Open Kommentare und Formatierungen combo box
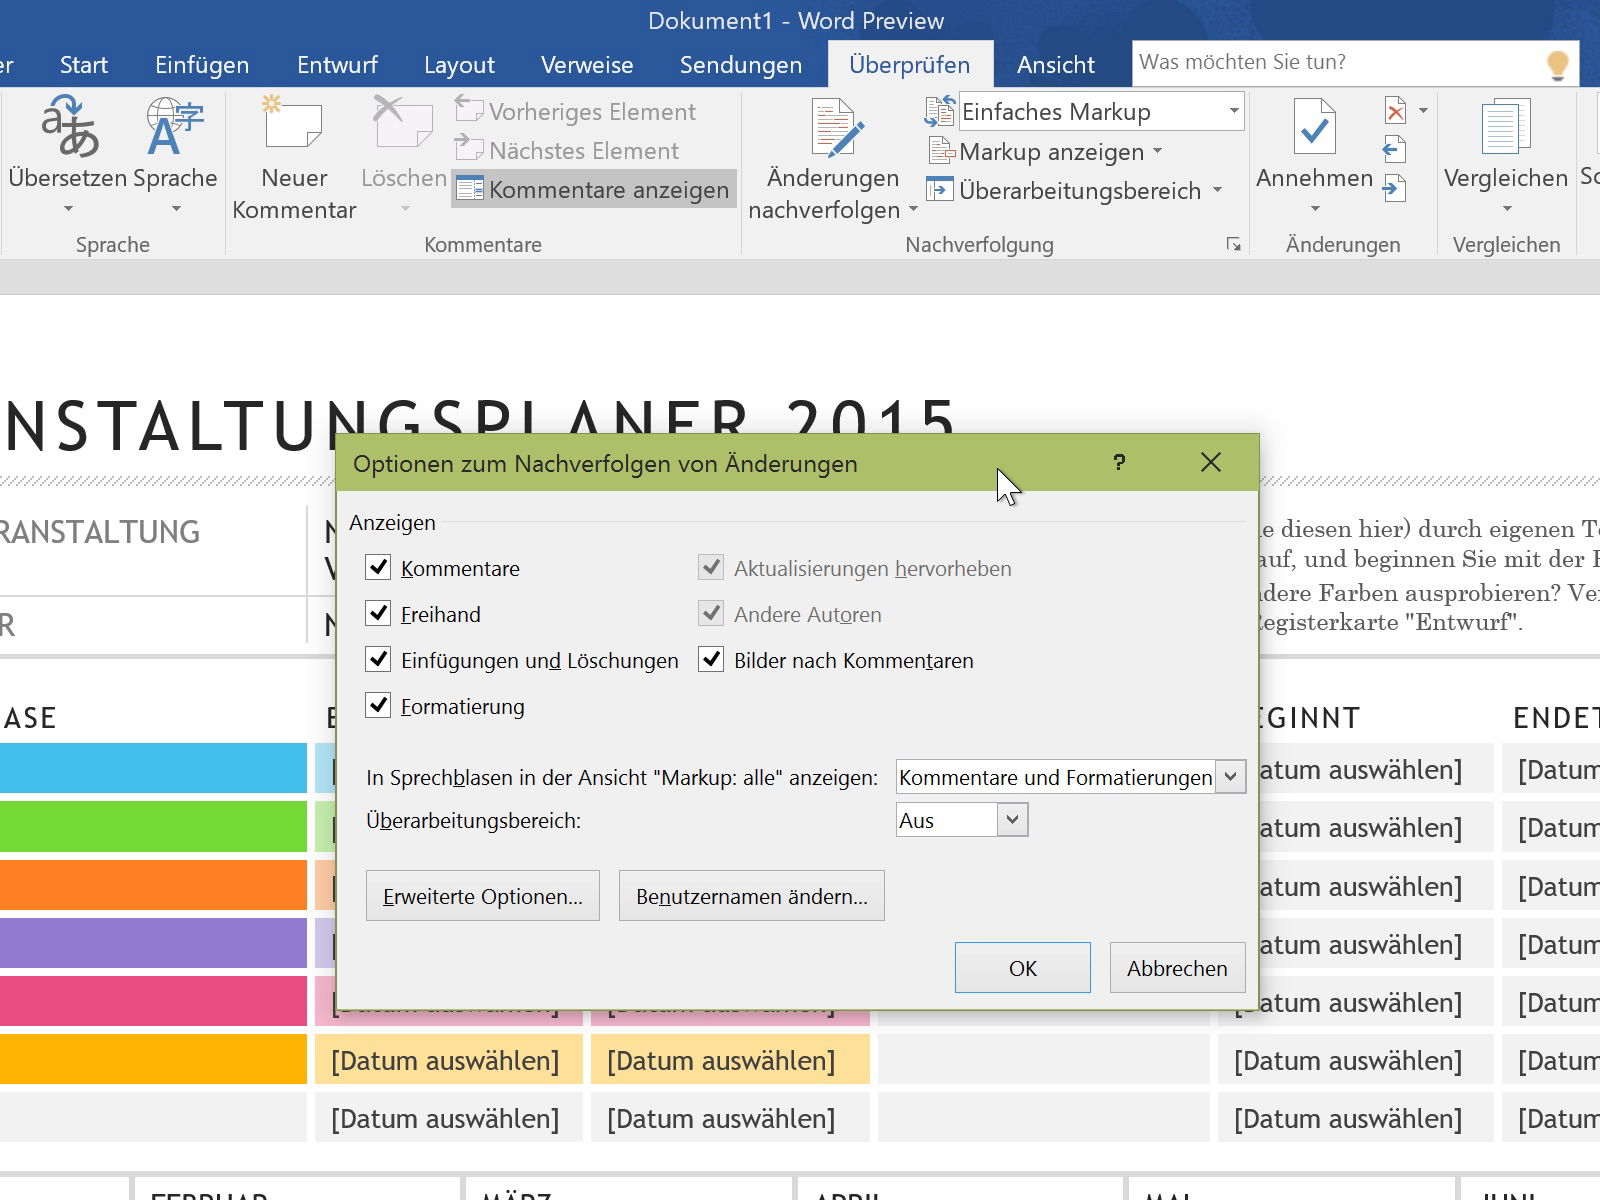 point(1071,777)
